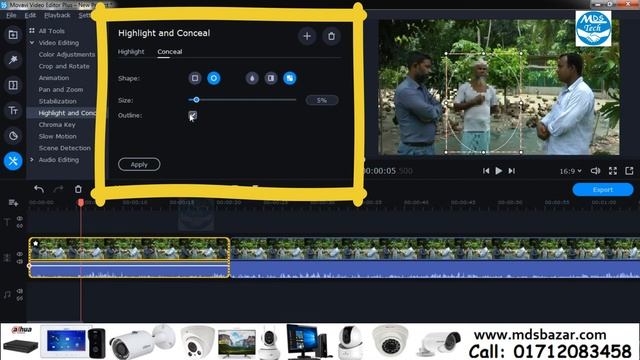Select the pixelate conceal type

[289, 78]
